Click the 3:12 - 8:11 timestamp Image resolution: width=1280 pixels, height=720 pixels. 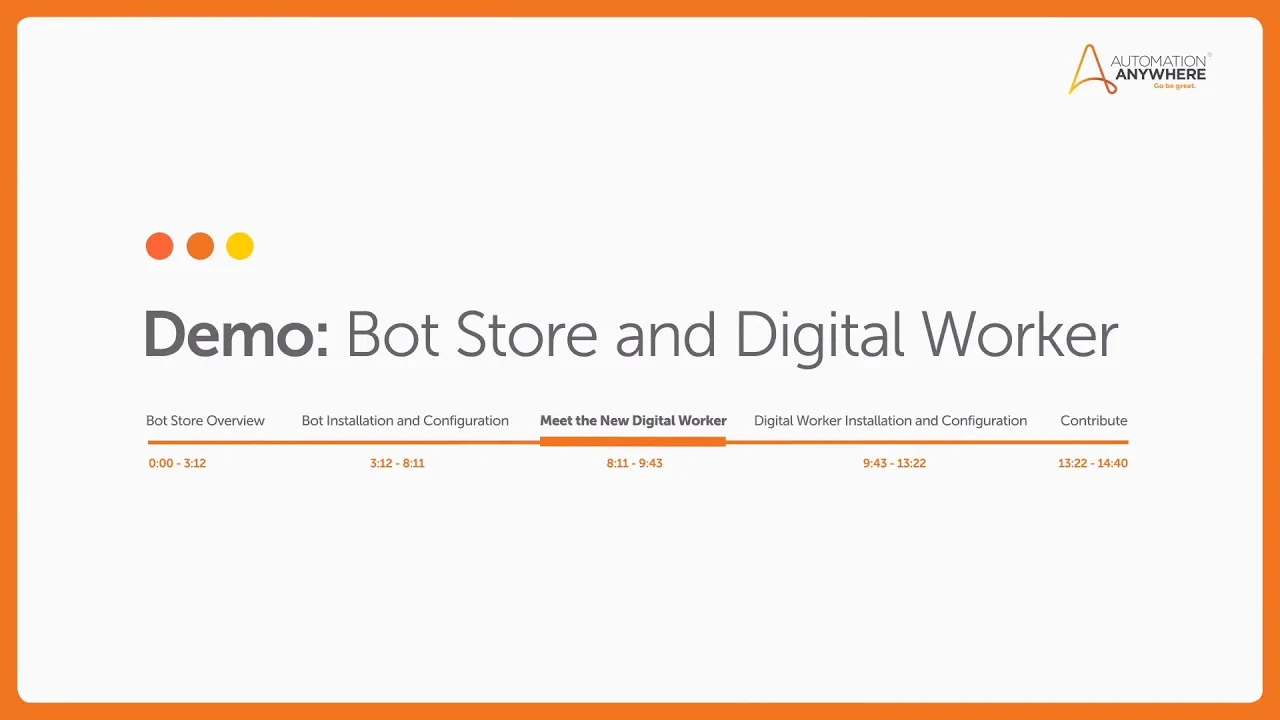(x=397, y=463)
